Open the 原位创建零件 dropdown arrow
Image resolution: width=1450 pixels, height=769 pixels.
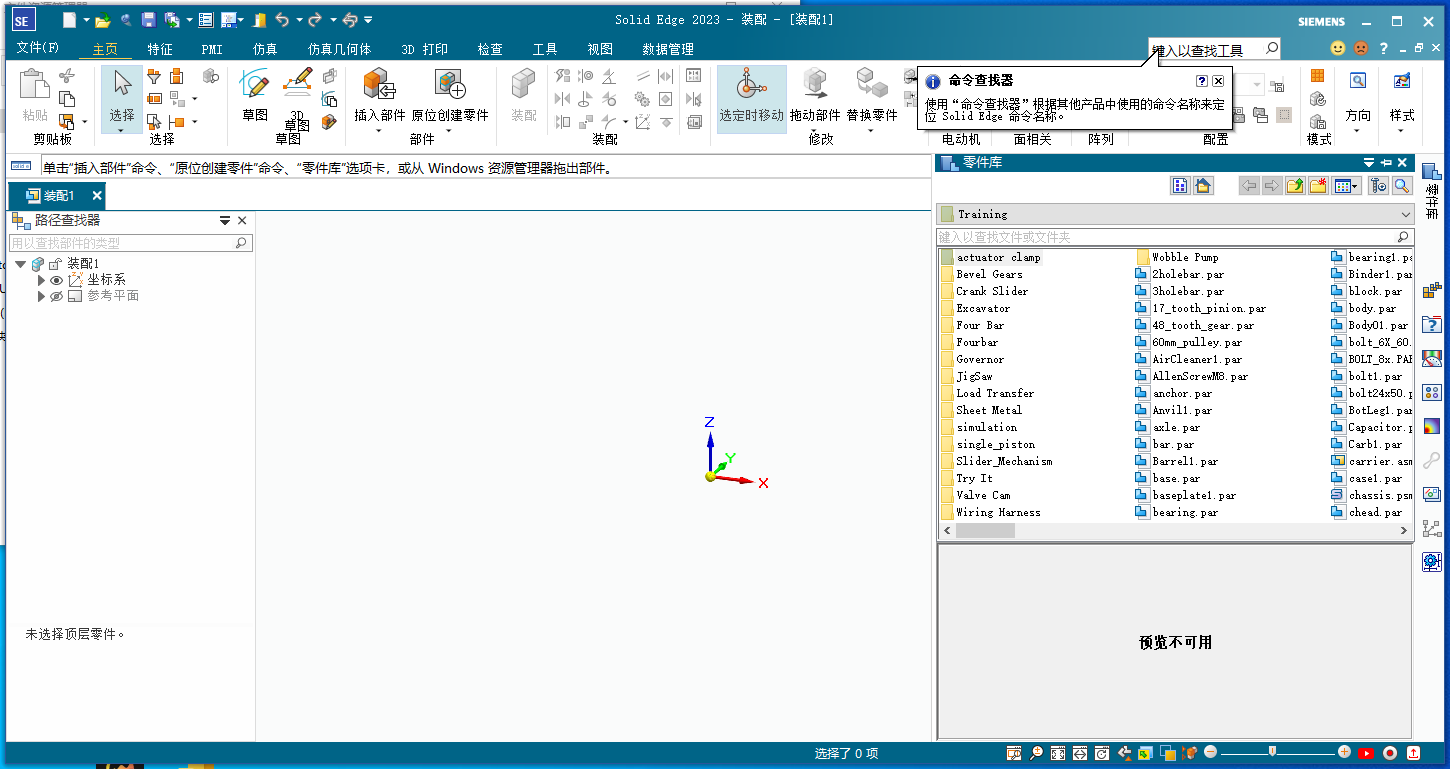(450, 130)
